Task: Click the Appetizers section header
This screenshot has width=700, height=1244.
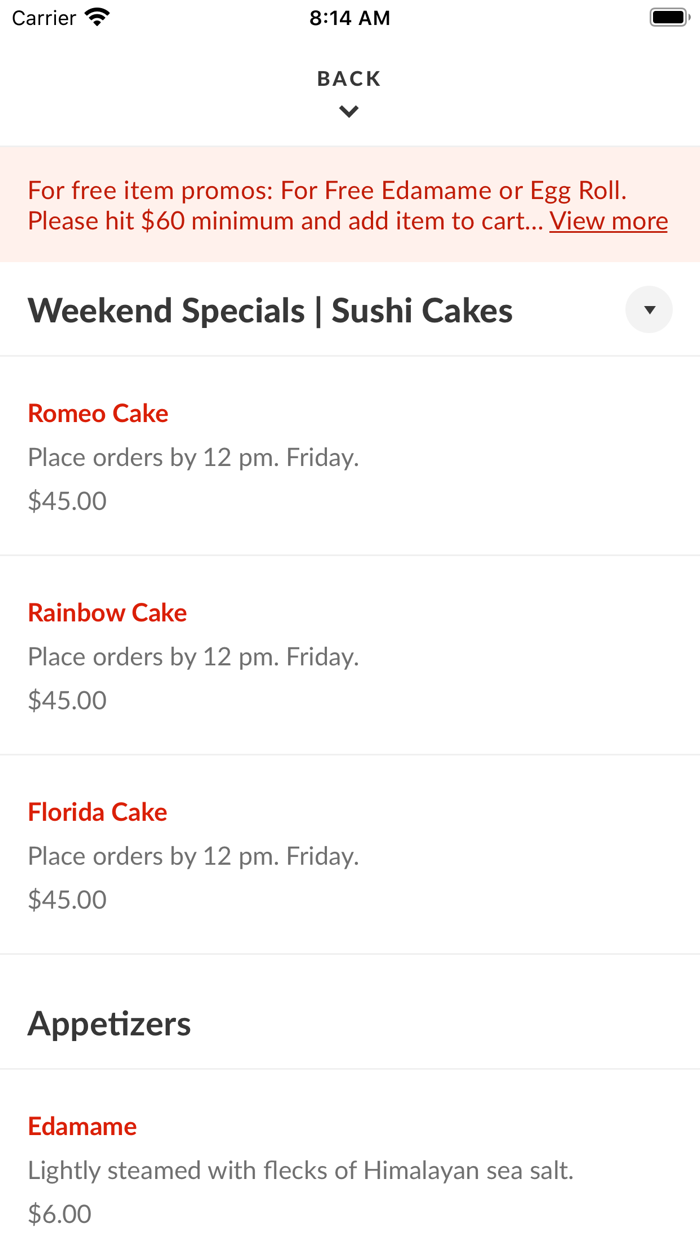Action: click(110, 1022)
